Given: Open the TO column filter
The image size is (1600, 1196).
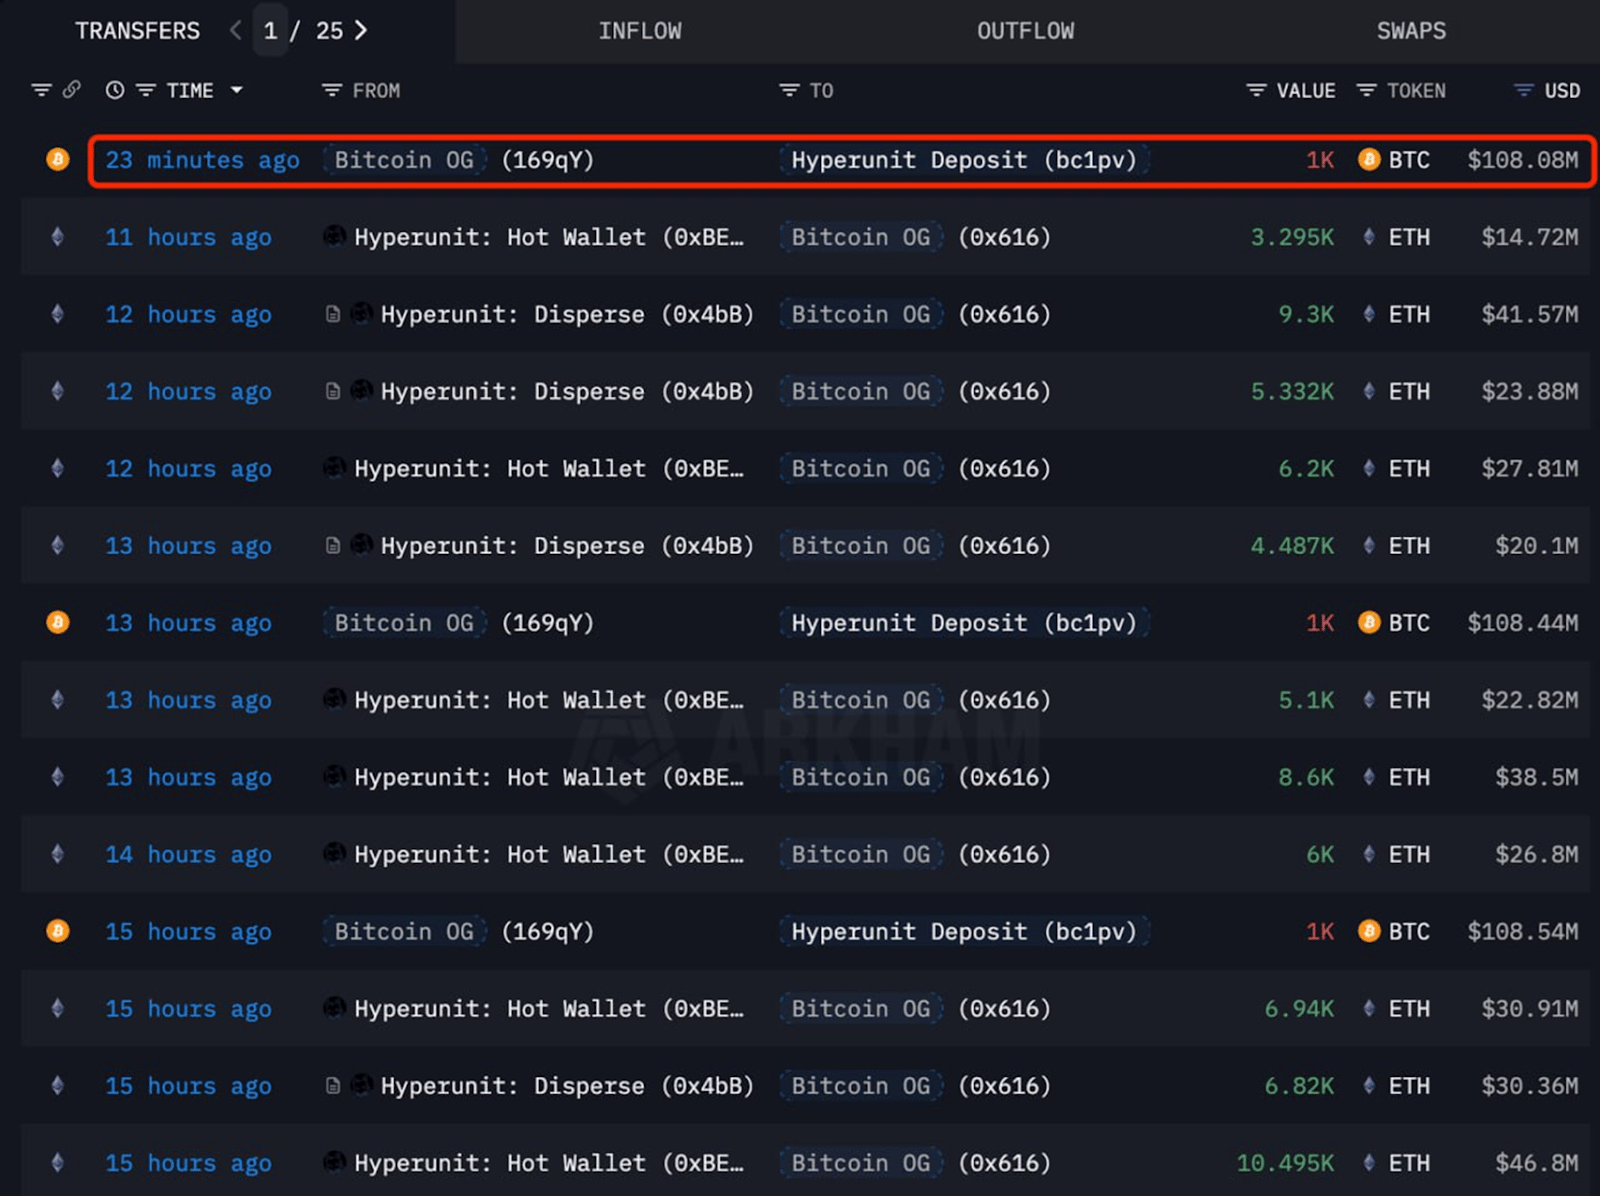Looking at the screenshot, I should tap(789, 90).
